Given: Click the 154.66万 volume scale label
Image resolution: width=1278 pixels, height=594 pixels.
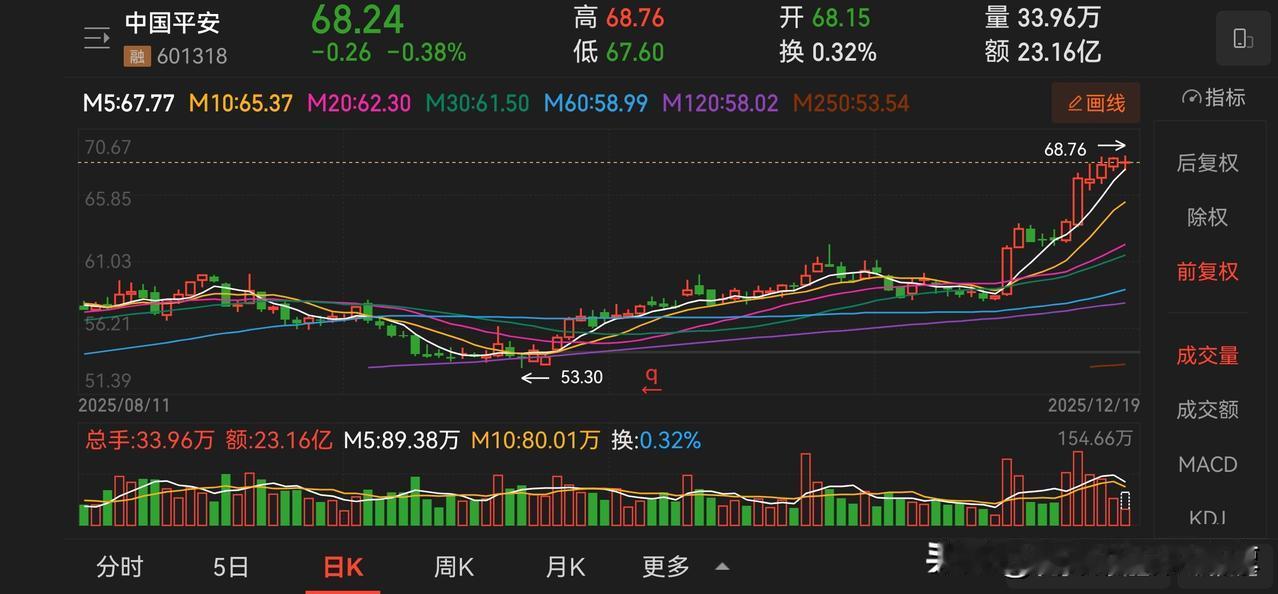Looking at the screenshot, I should click(1095, 438).
